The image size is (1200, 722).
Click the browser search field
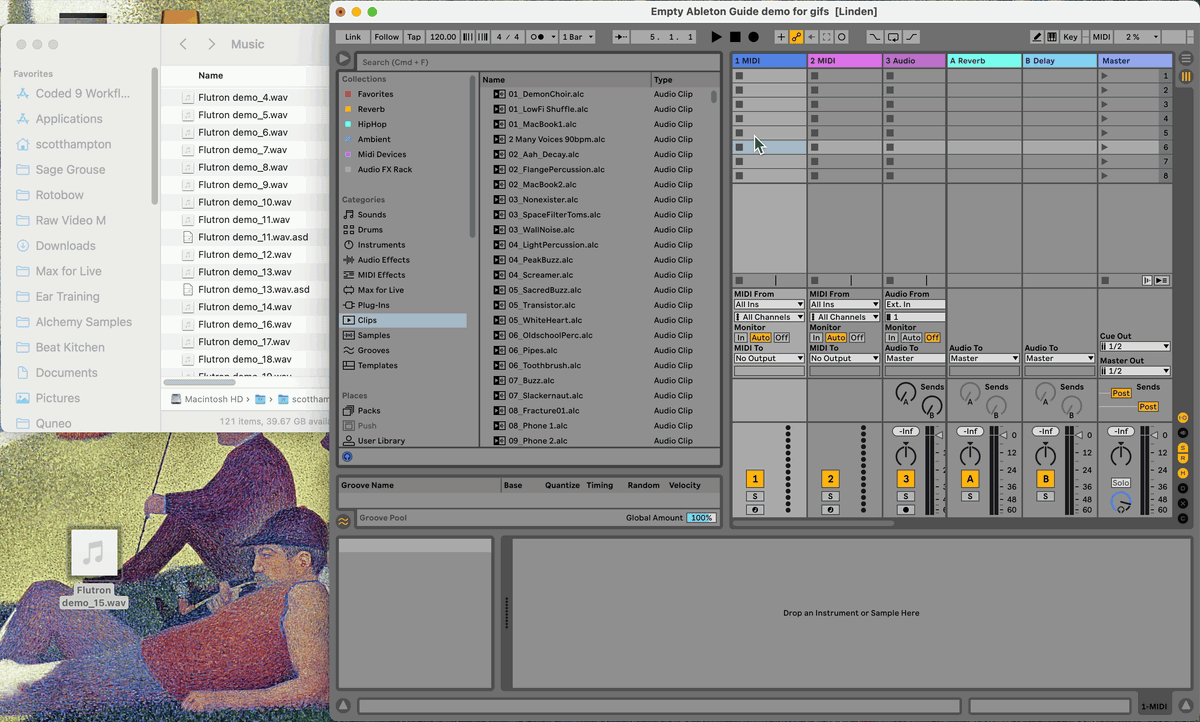coord(537,62)
